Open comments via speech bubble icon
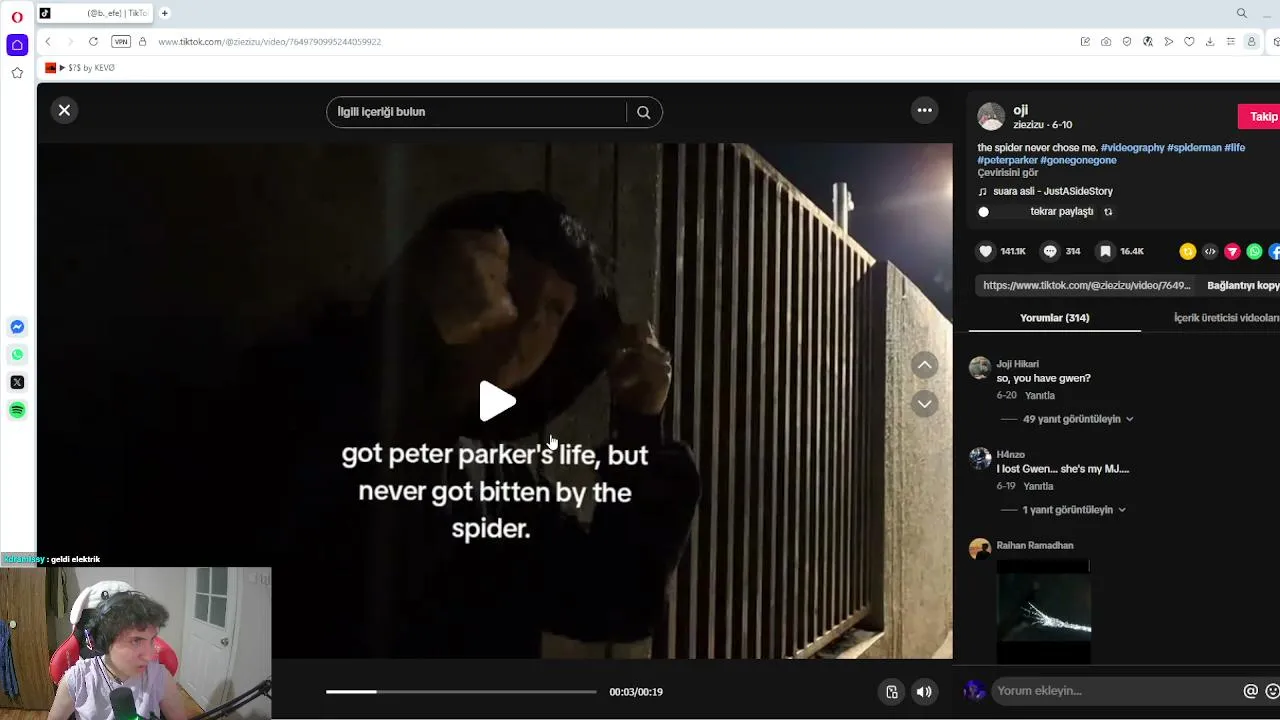The height and width of the screenshot is (720, 1280). [1050, 251]
